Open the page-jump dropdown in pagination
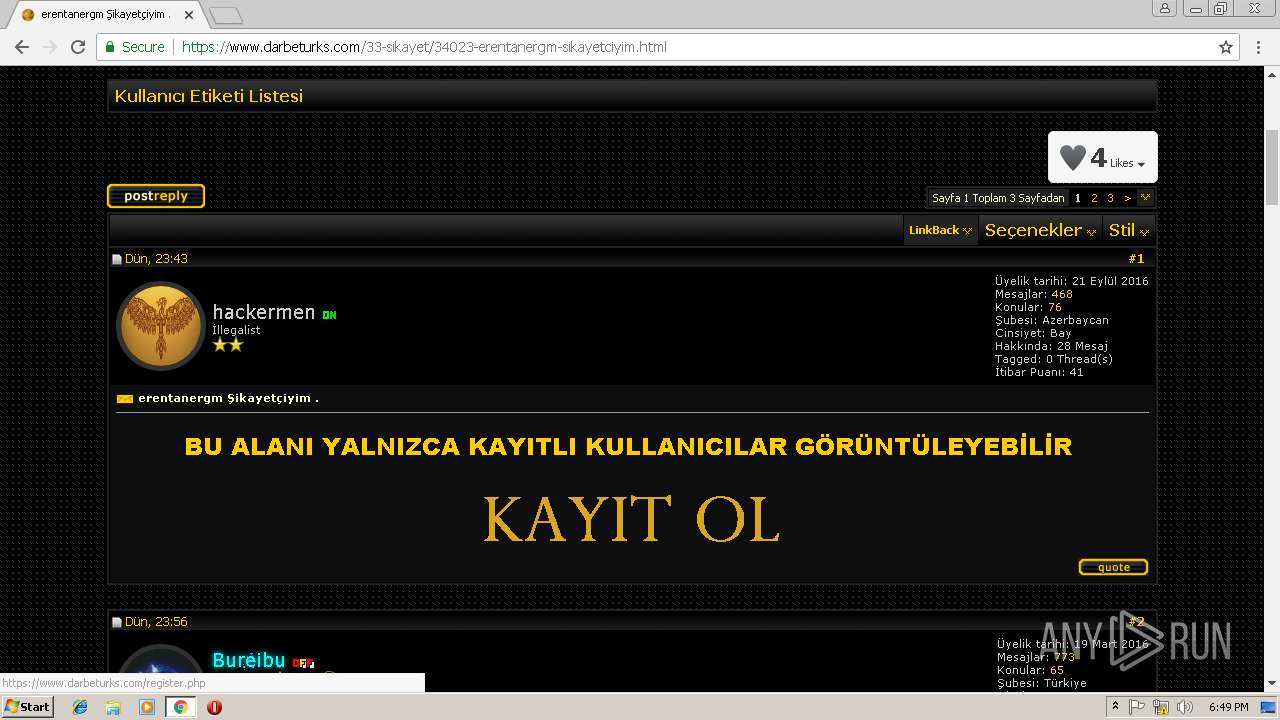This screenshot has width=1280, height=720. [x=1146, y=198]
